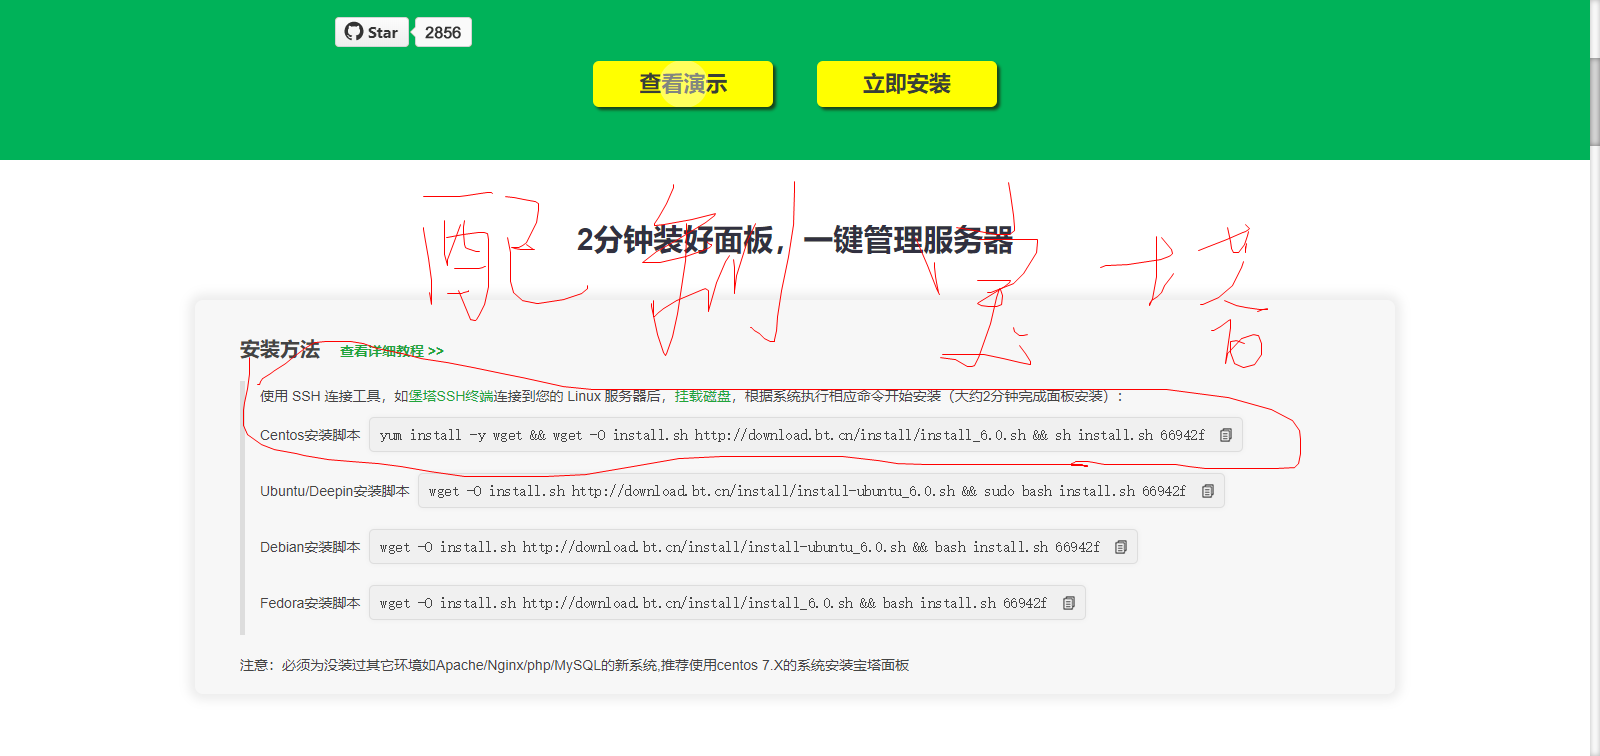The height and width of the screenshot is (756, 1600).
Task: Click the Centos安装脚本 label
Action: [310, 435]
